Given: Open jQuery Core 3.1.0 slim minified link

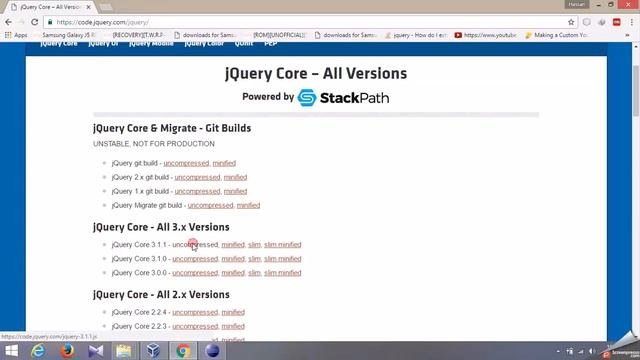Looking at the screenshot, I should click(x=282, y=259).
